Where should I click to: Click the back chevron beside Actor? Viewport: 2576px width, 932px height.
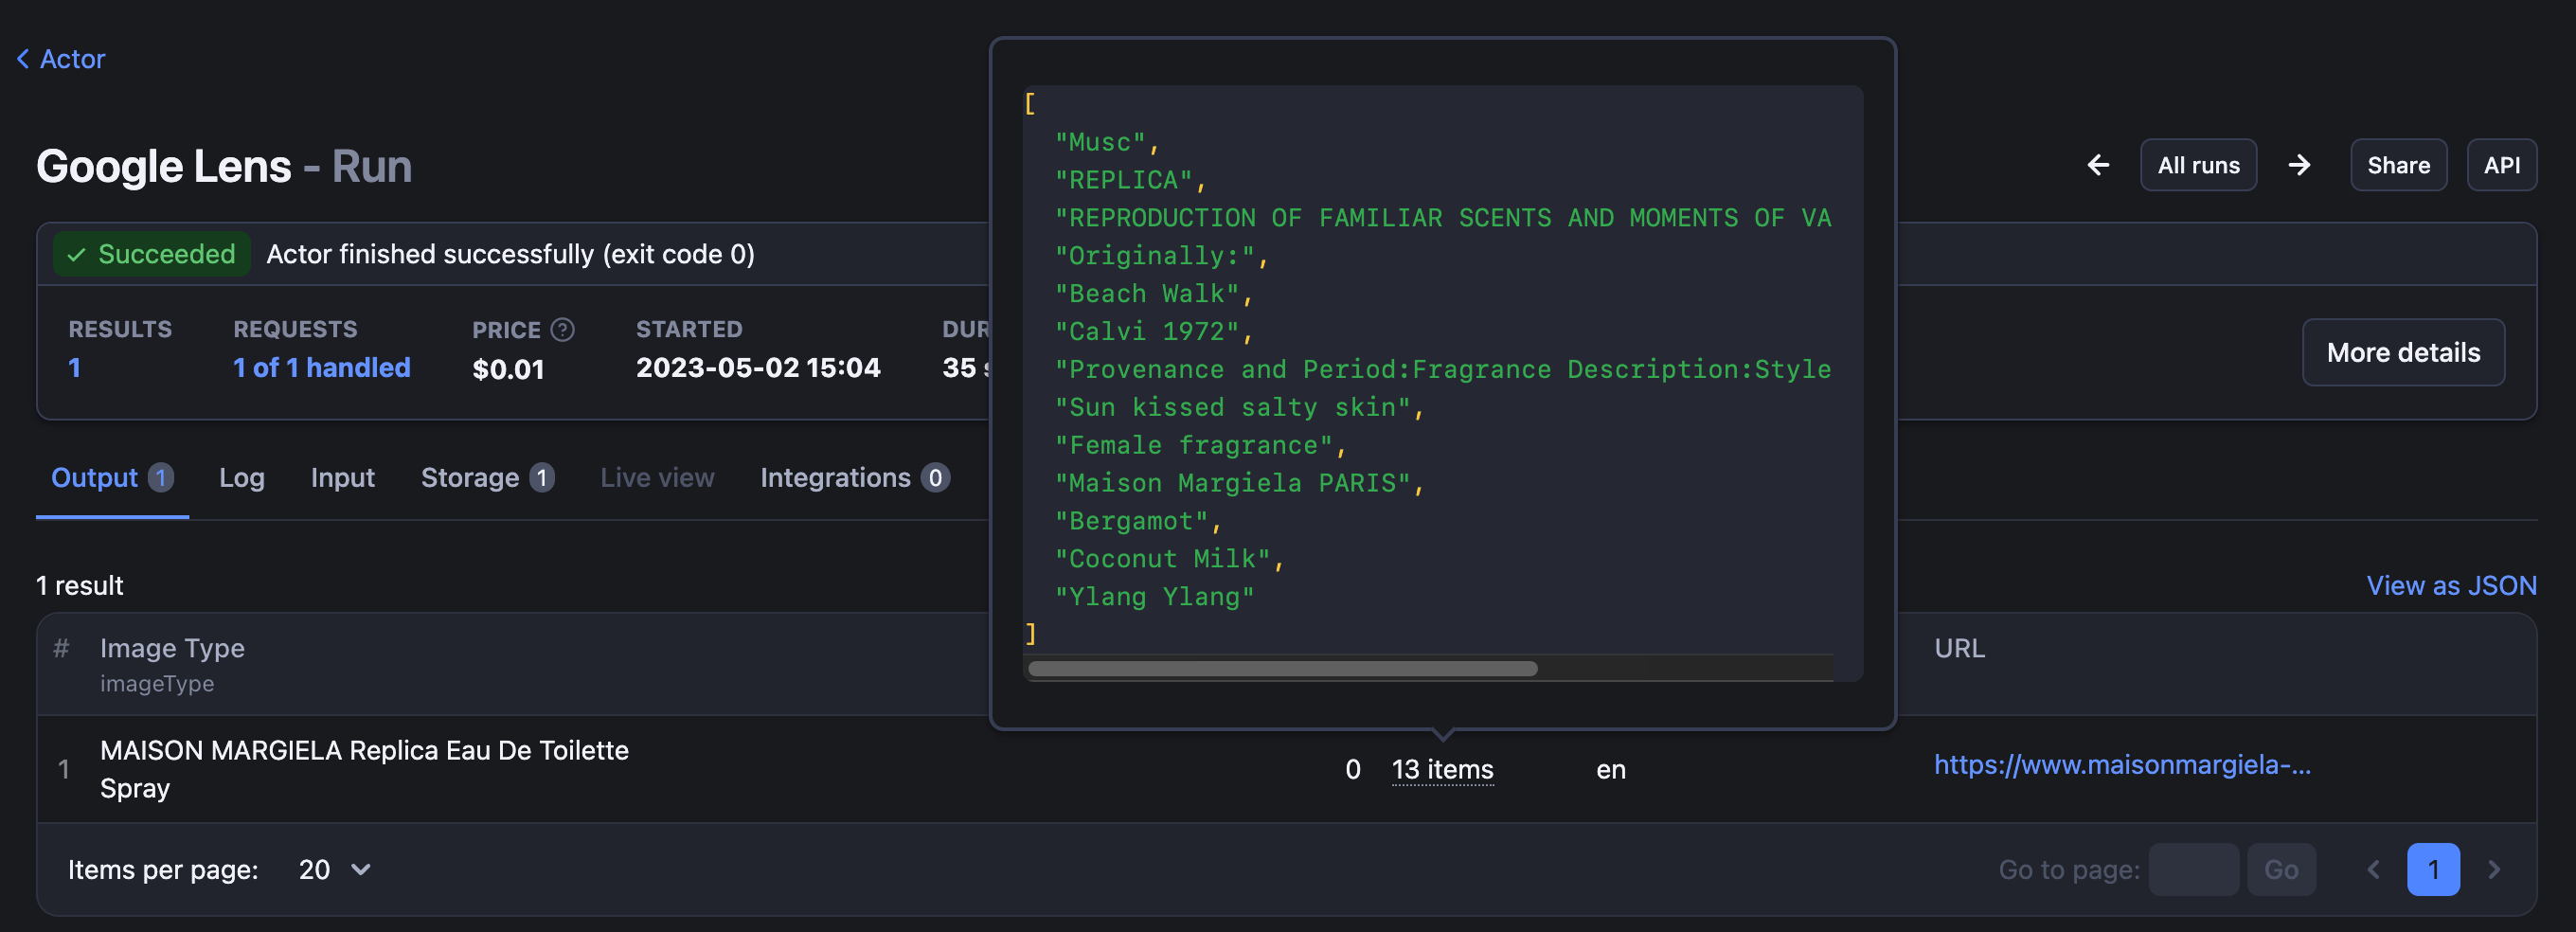[x=23, y=59]
